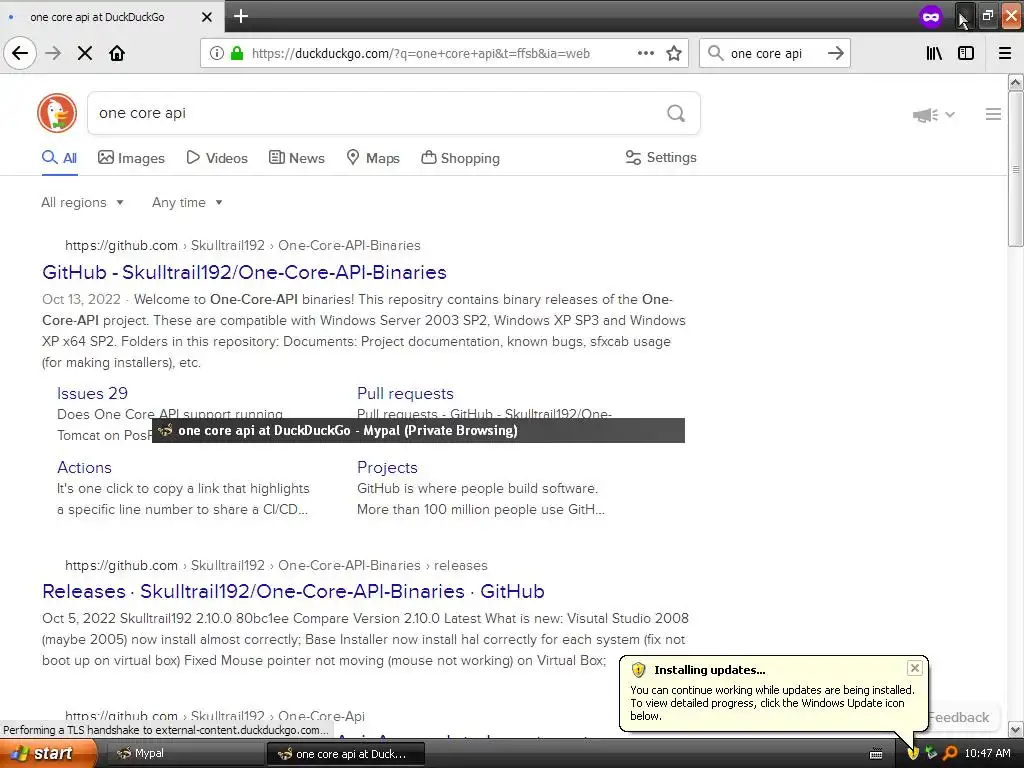
Task: Open a new browser tab
Action: tap(240, 16)
